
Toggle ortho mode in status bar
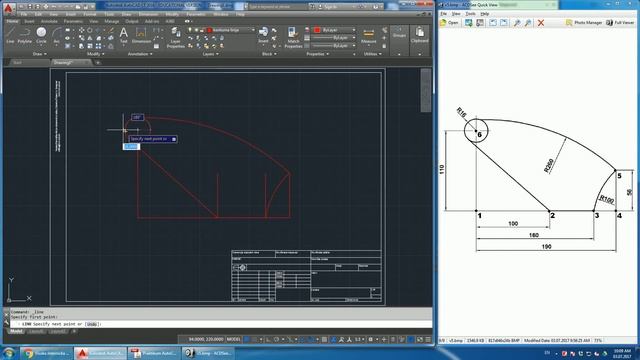268,340
